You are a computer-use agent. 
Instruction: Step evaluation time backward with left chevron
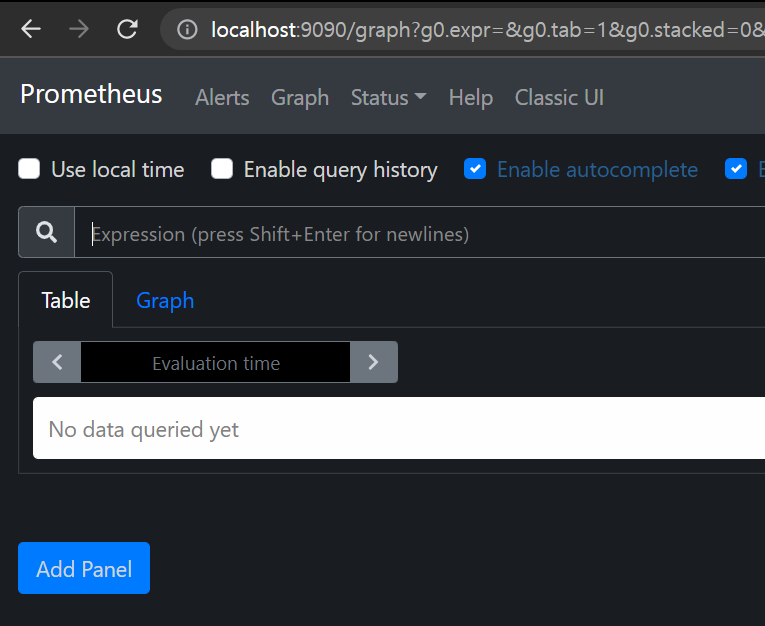57,362
